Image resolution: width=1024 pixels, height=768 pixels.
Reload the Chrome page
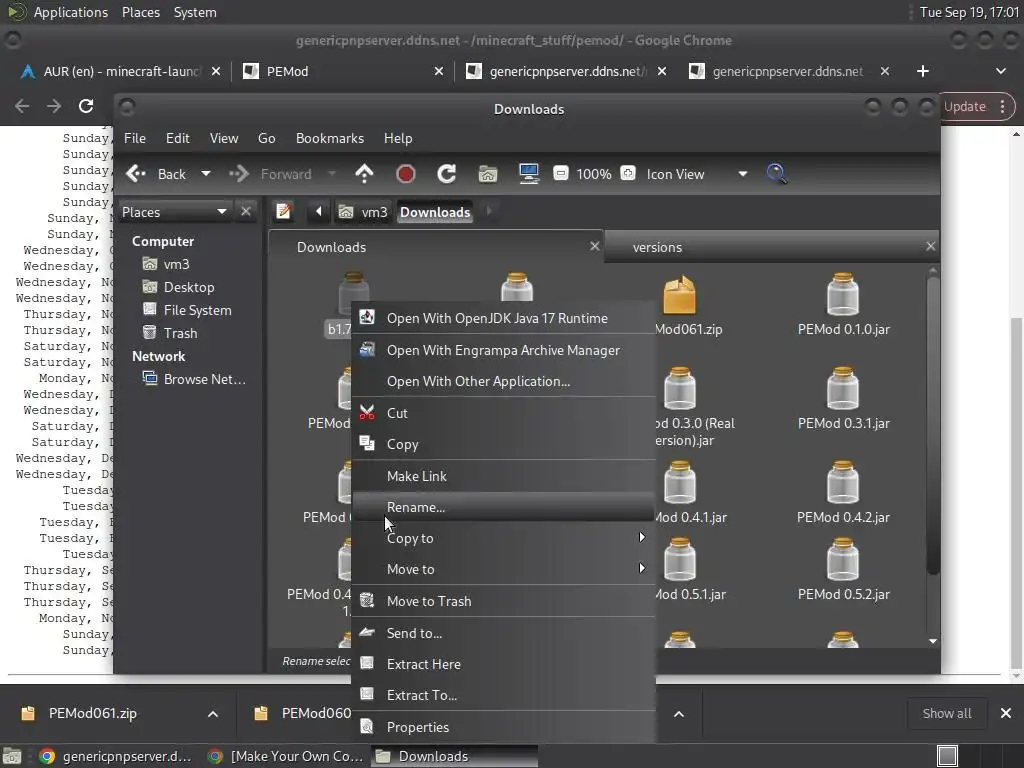pos(86,106)
